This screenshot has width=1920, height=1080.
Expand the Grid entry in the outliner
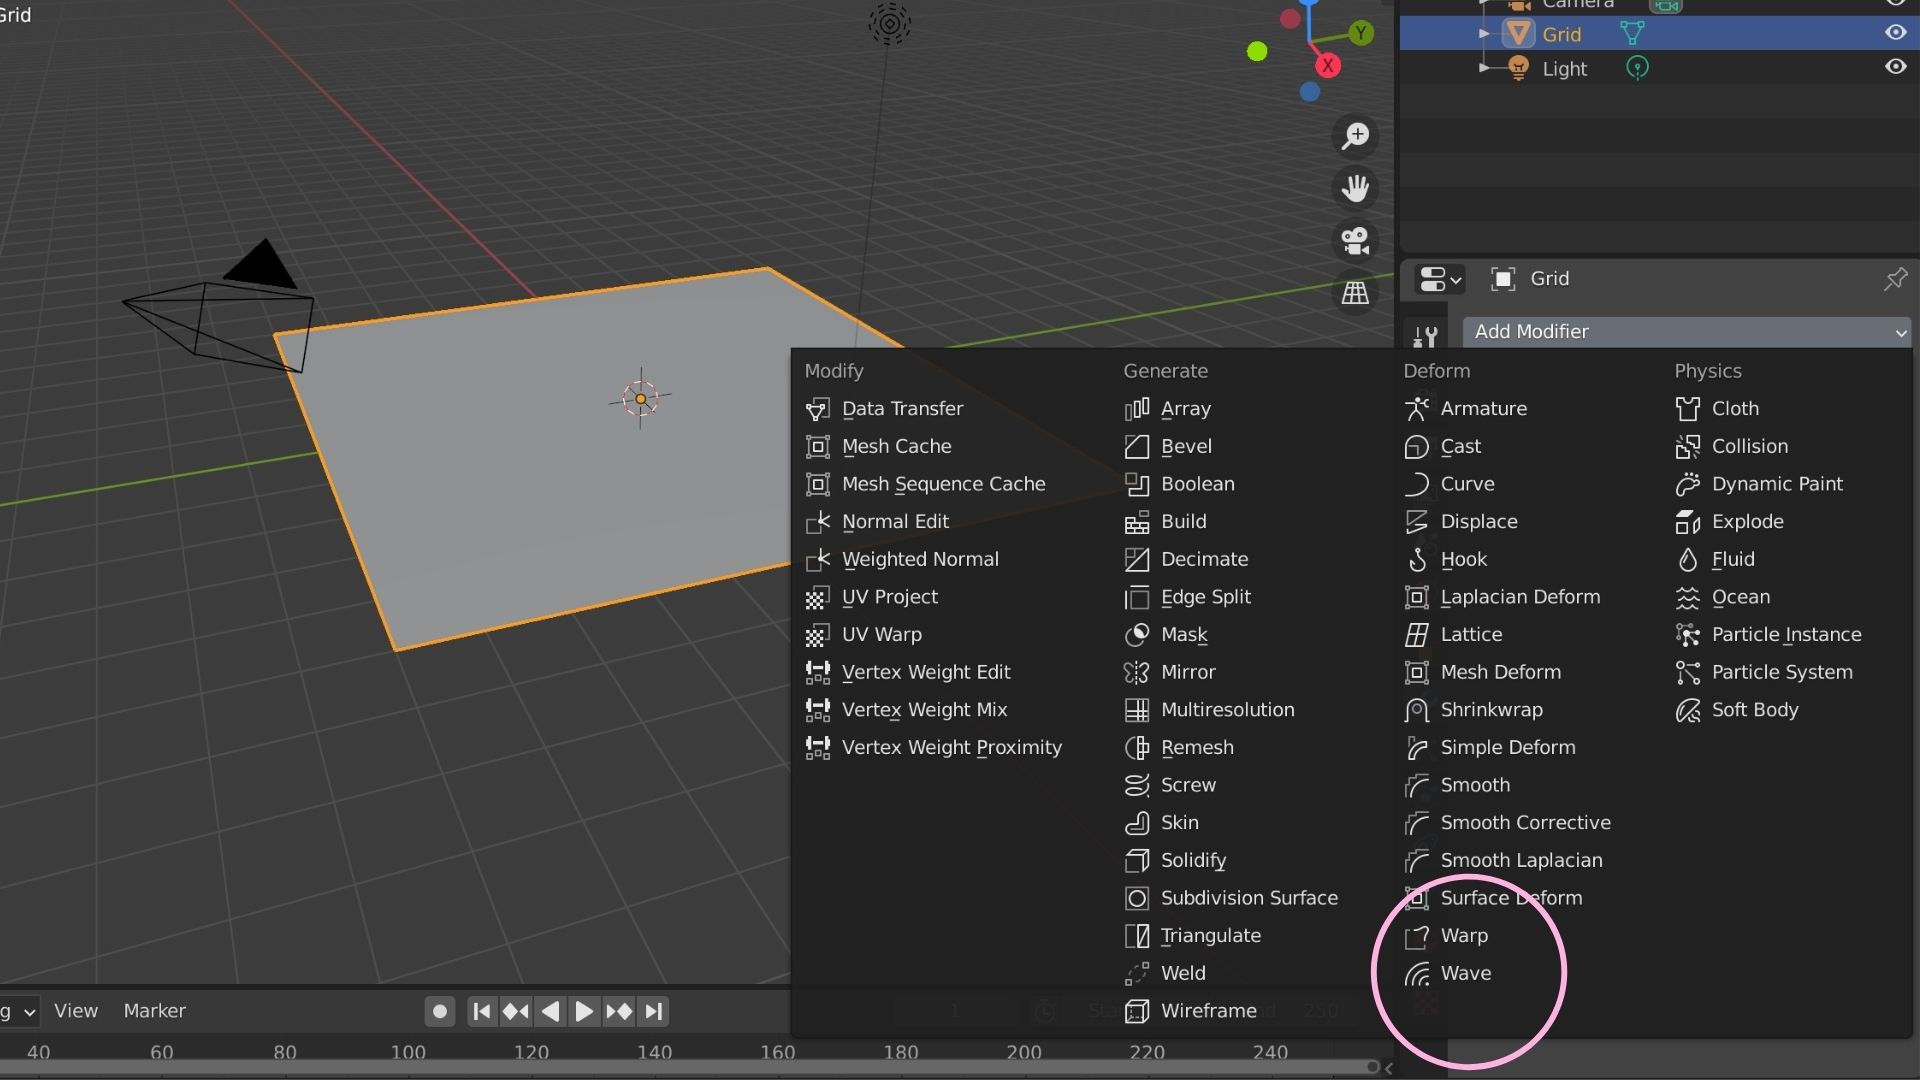pyautogui.click(x=1484, y=33)
